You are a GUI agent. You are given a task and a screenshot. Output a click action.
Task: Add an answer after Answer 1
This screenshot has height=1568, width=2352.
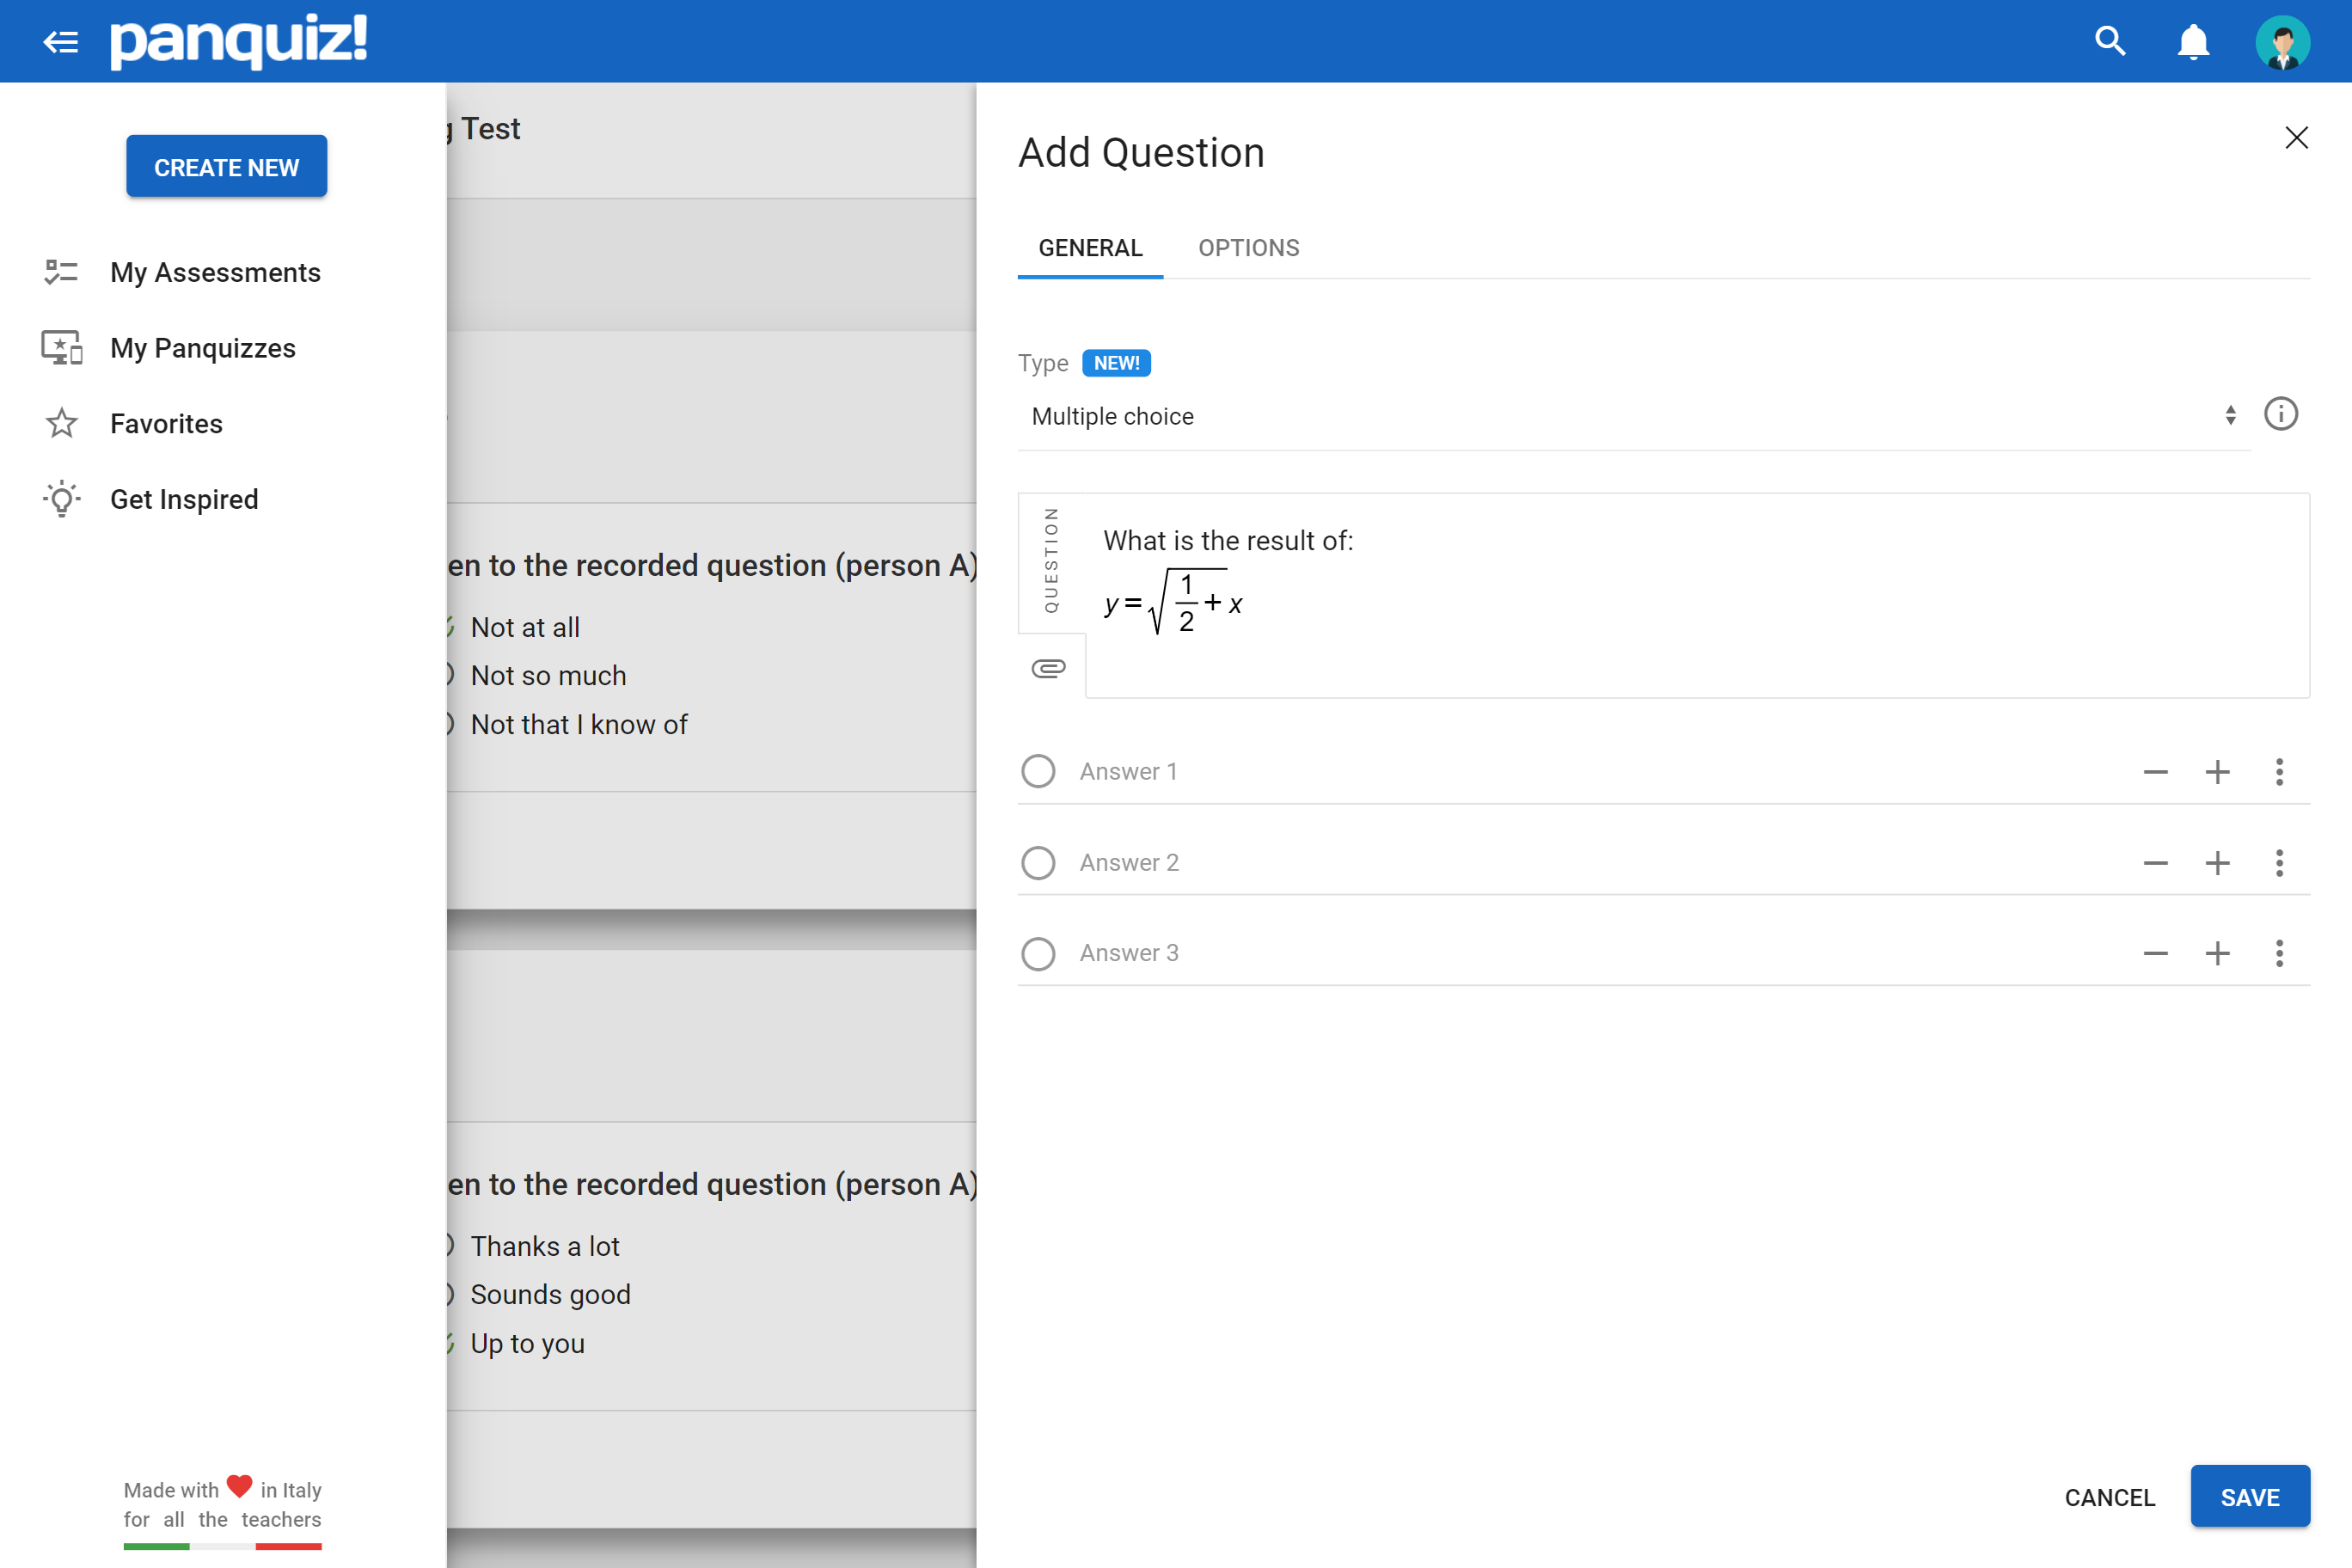tap(2217, 772)
